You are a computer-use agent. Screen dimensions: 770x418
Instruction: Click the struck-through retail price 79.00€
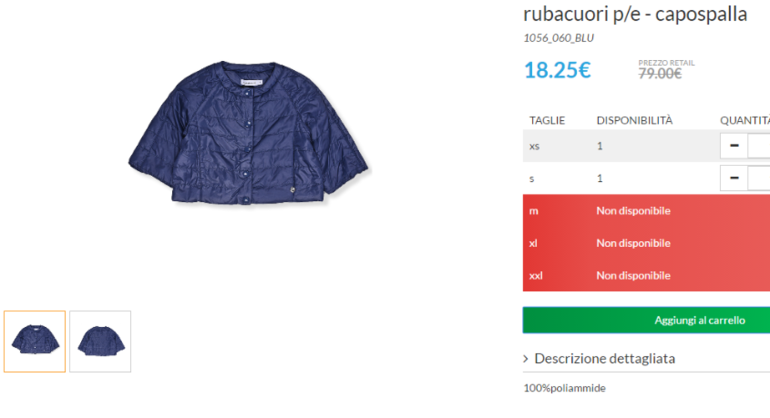[660, 74]
